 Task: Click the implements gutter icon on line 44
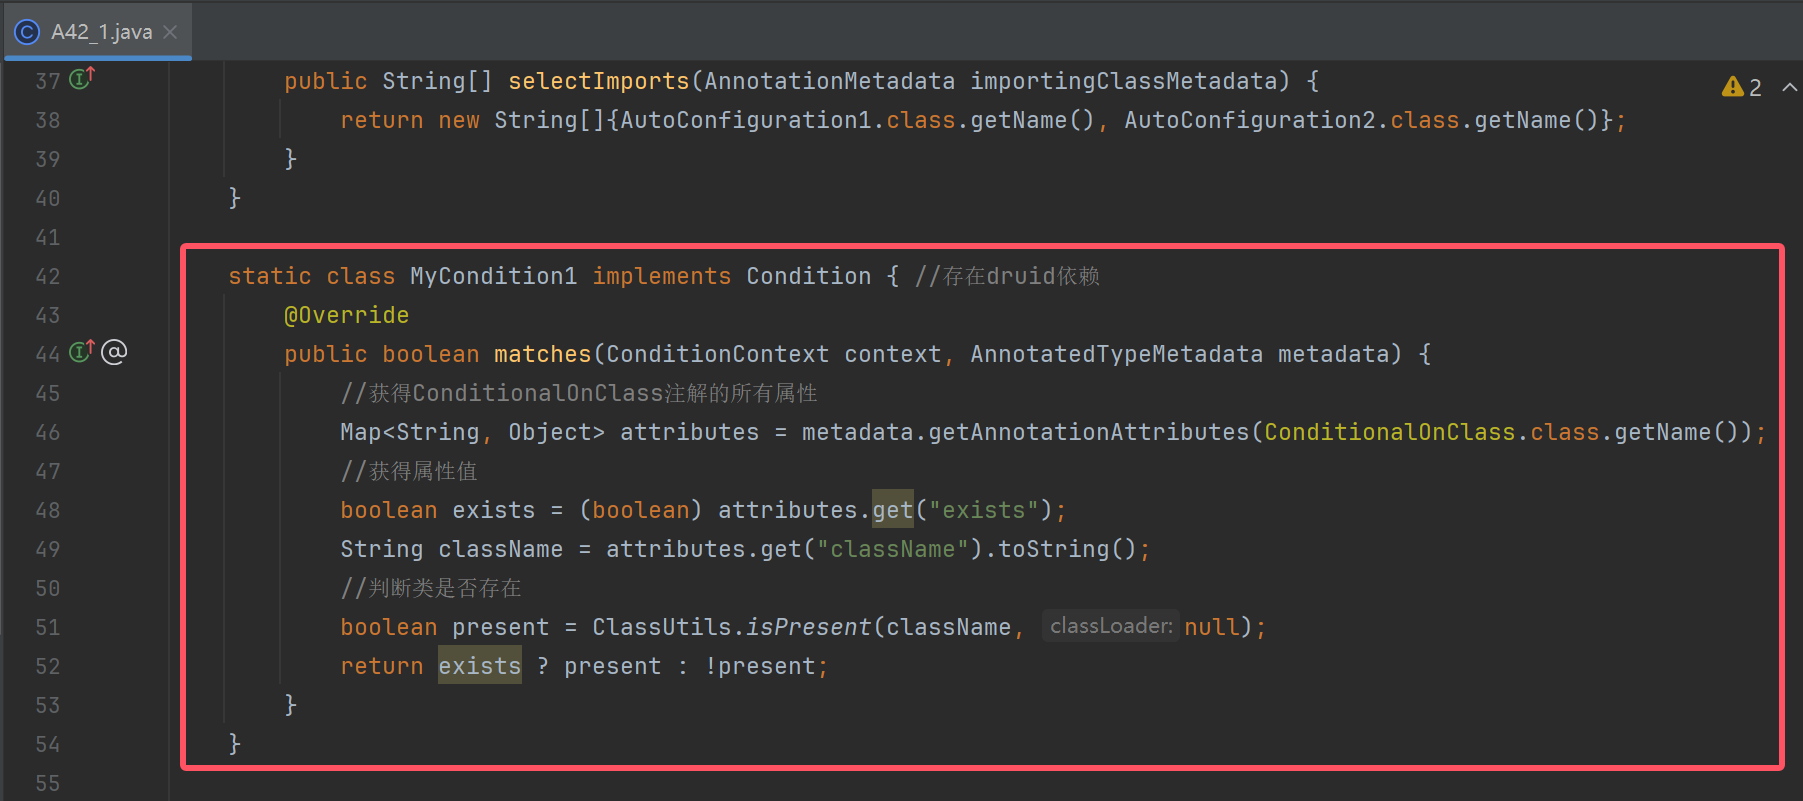tap(82, 351)
